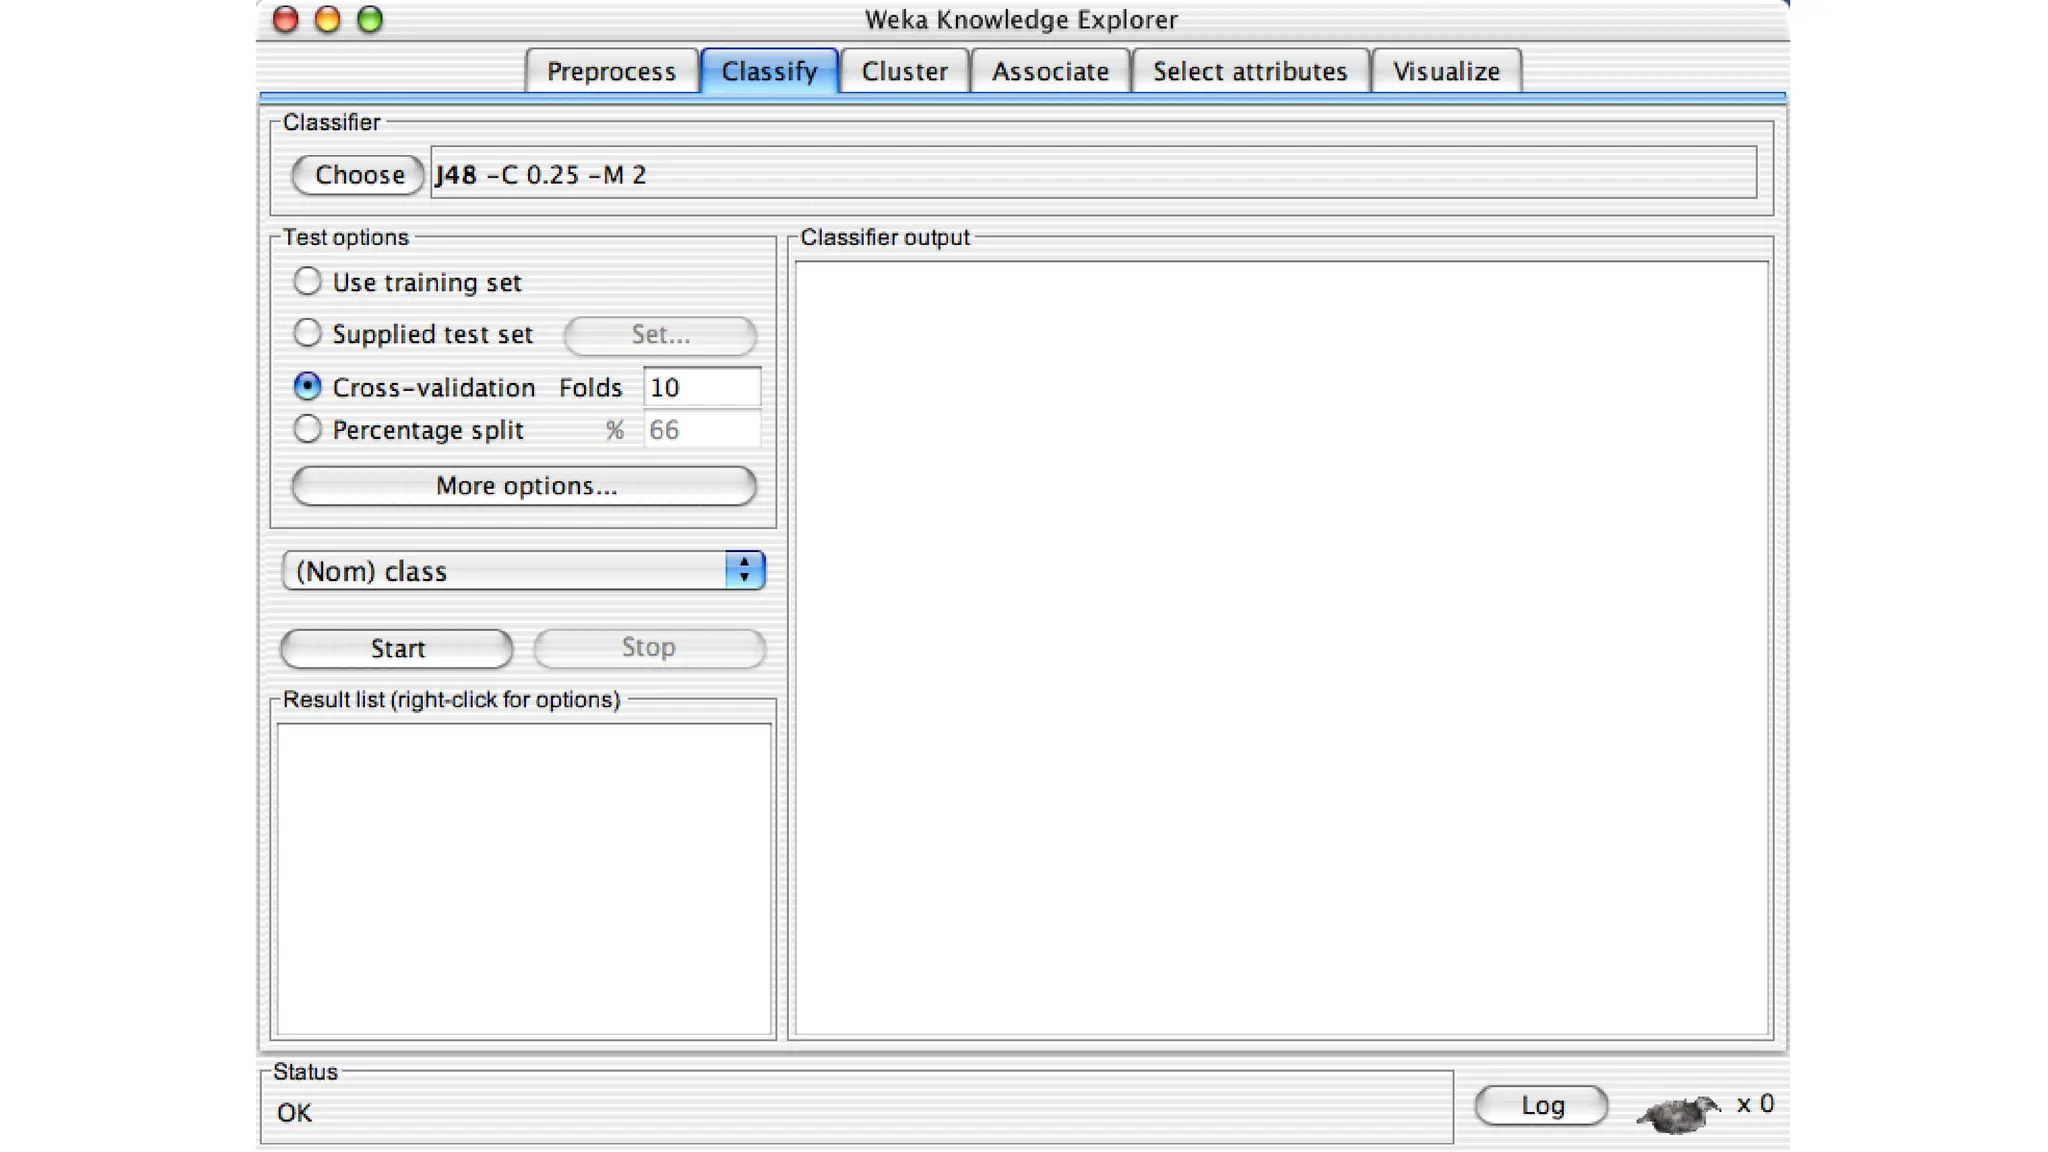The height and width of the screenshot is (1152, 2048).
Task: Open the Select attributes tab
Action: 1250,71
